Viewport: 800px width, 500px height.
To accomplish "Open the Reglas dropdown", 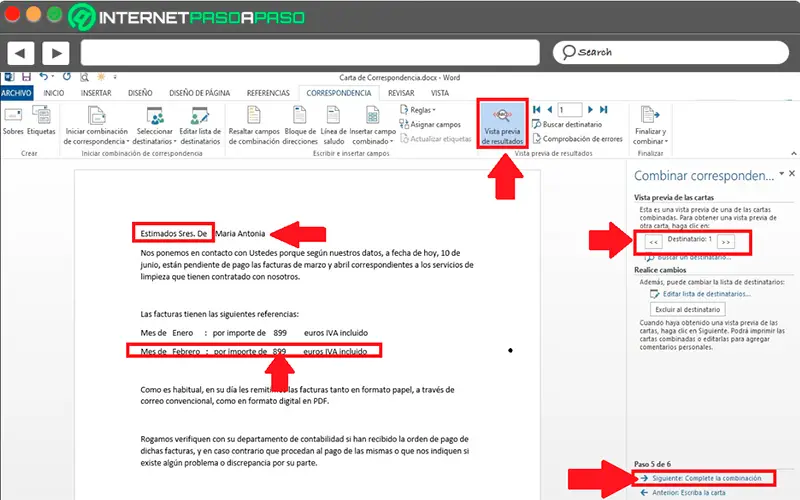I will click(418, 110).
